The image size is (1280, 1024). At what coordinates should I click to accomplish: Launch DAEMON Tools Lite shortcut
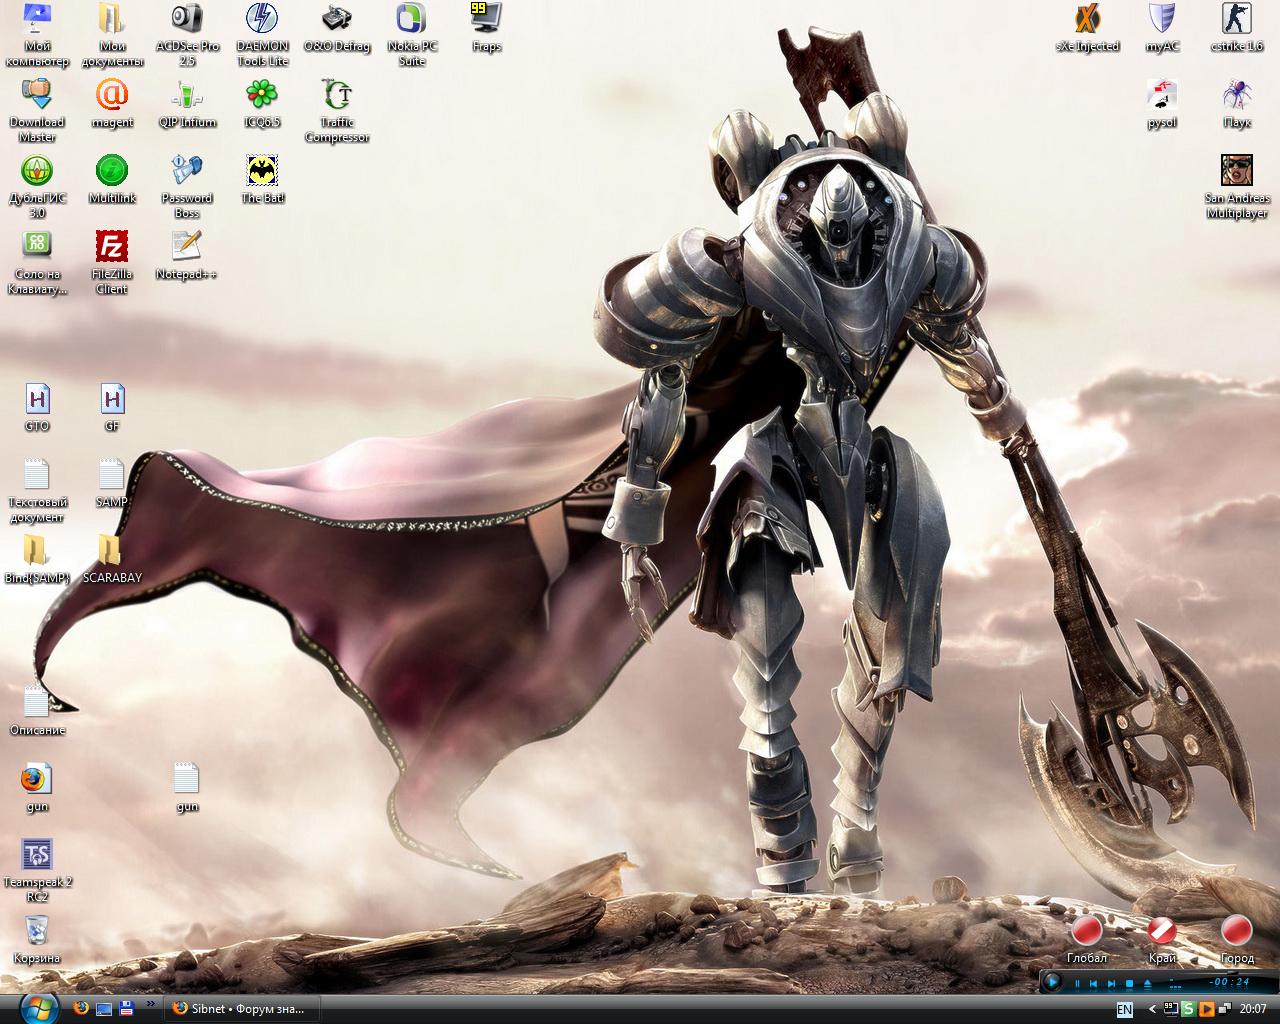pyautogui.click(x=262, y=34)
